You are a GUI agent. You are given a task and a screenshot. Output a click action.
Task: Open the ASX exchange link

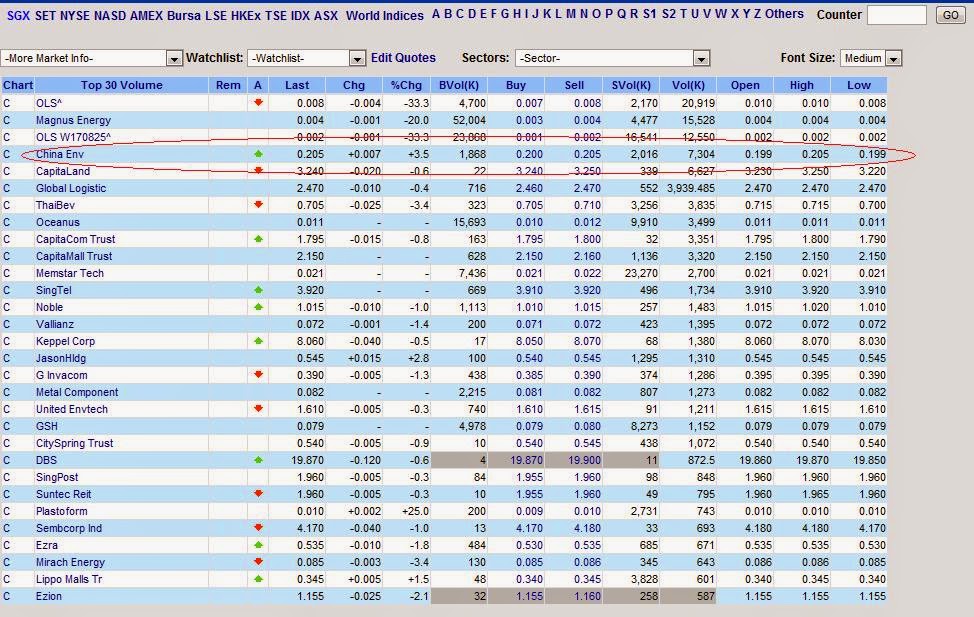pyautogui.click(x=326, y=16)
